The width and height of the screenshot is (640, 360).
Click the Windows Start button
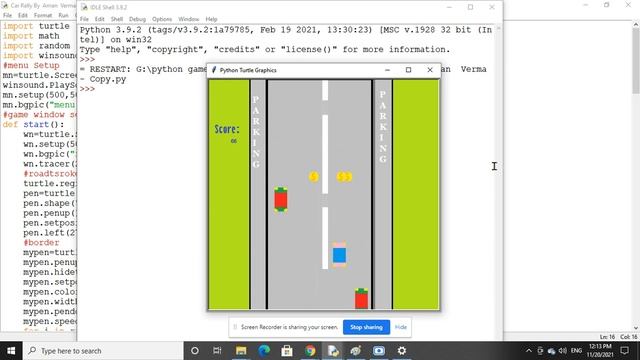[x=11, y=351]
